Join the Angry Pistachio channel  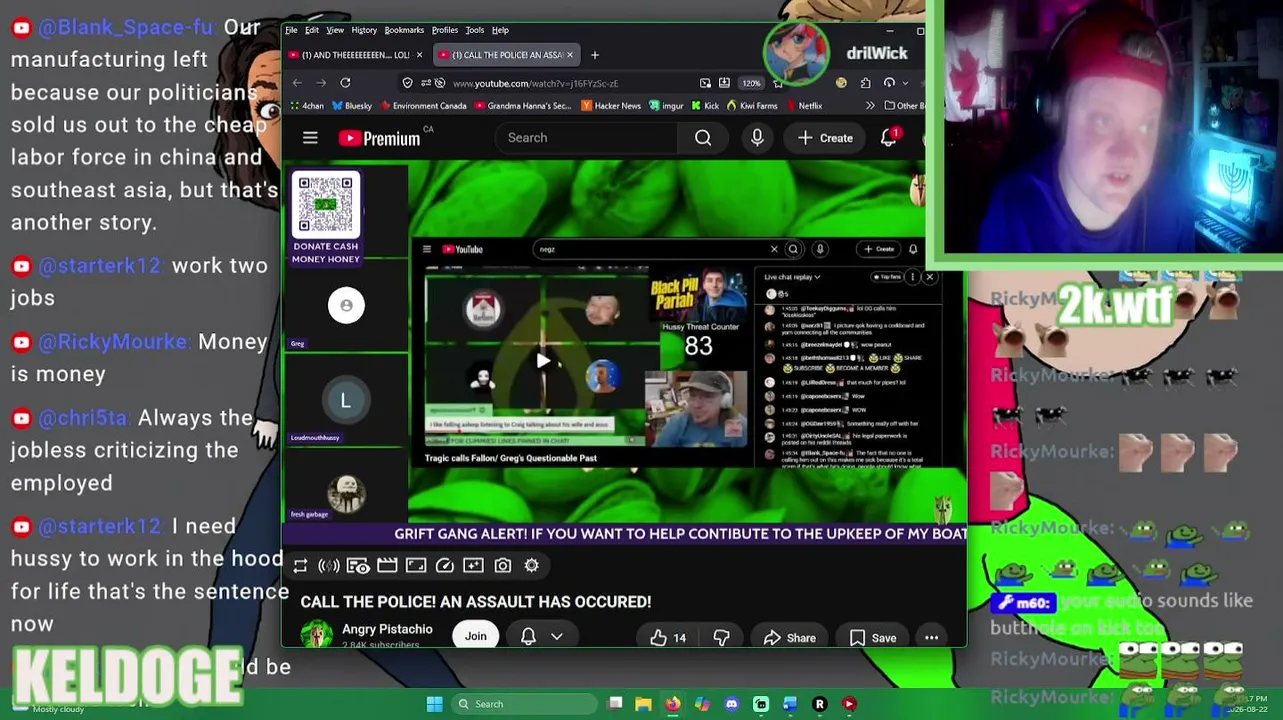[x=475, y=636]
